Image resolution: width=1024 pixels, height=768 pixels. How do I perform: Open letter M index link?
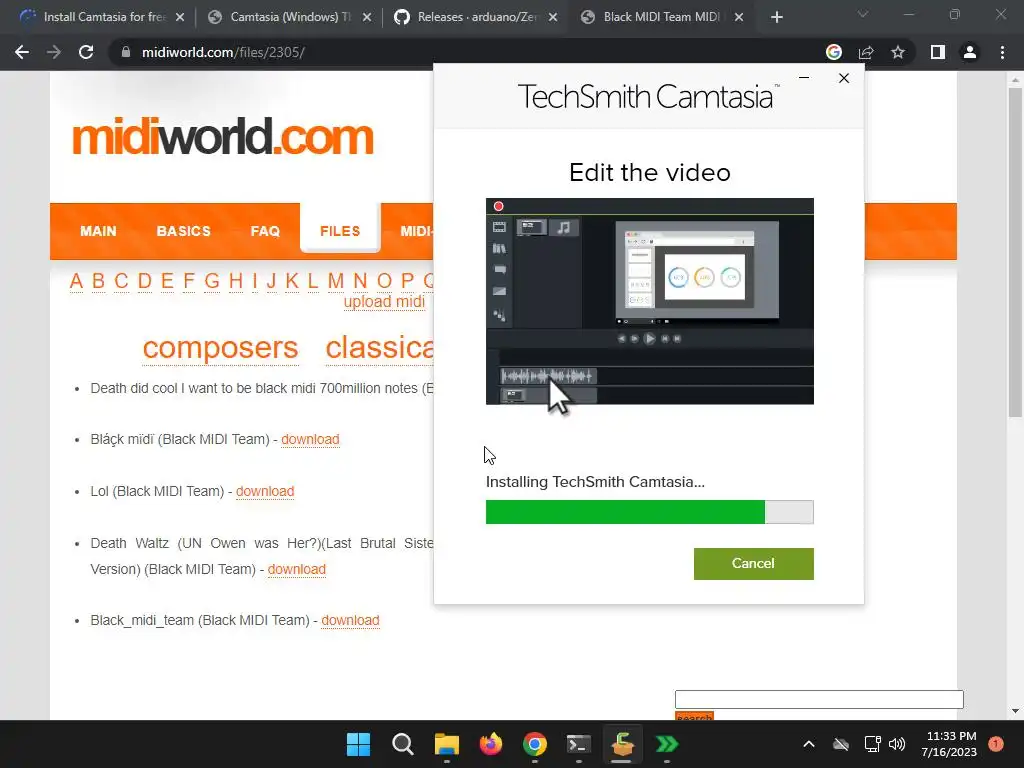pyautogui.click(x=336, y=281)
